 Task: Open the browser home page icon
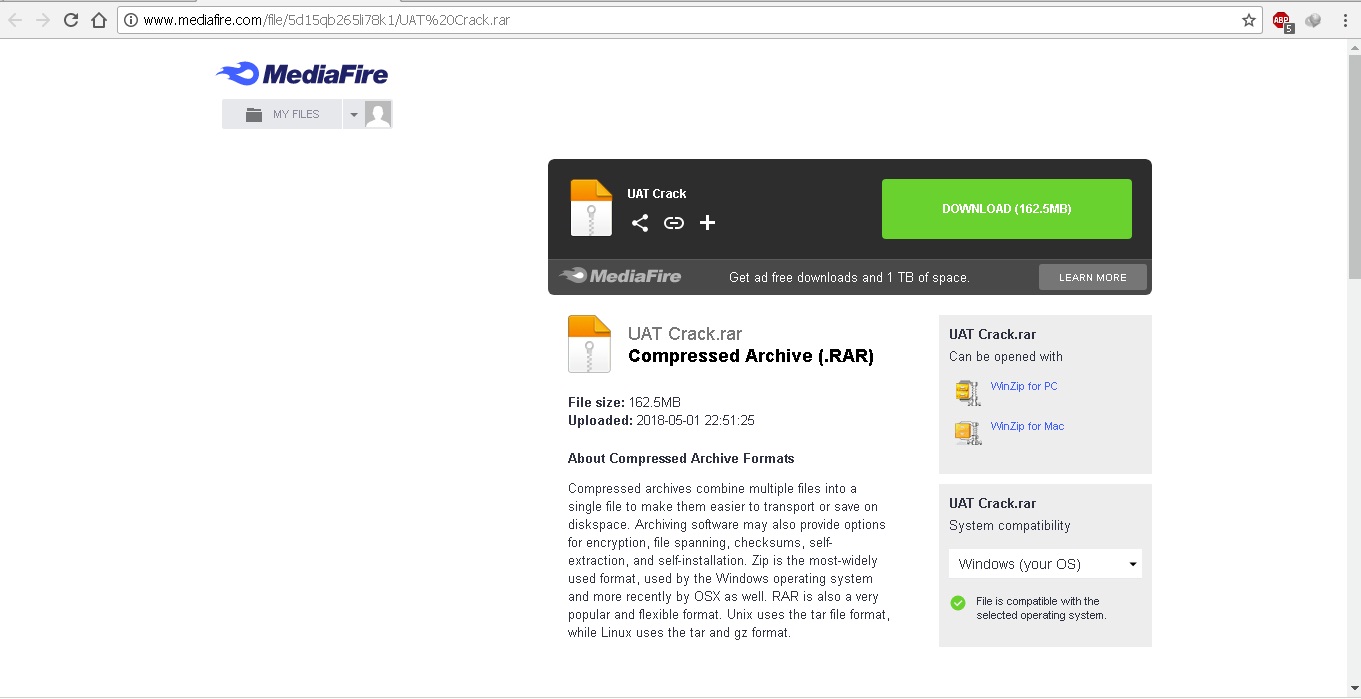98,20
